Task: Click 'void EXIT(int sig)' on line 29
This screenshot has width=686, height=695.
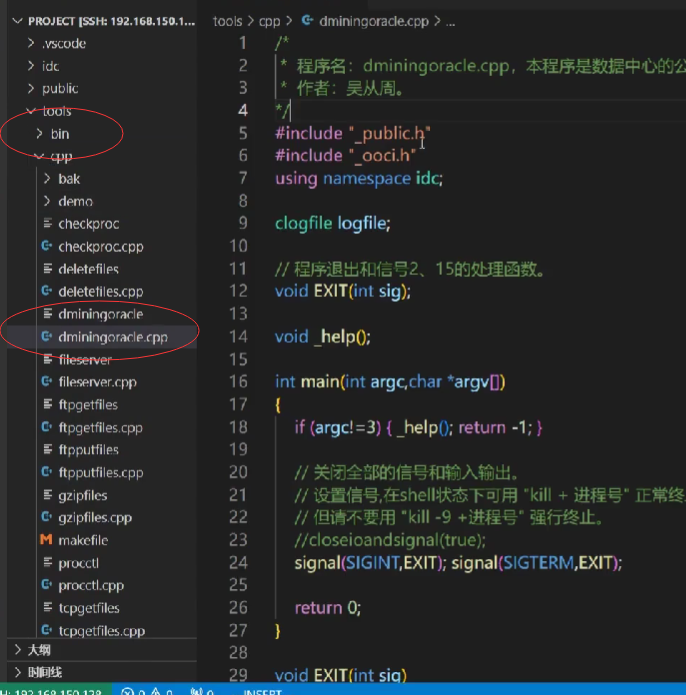Action: click(341, 675)
